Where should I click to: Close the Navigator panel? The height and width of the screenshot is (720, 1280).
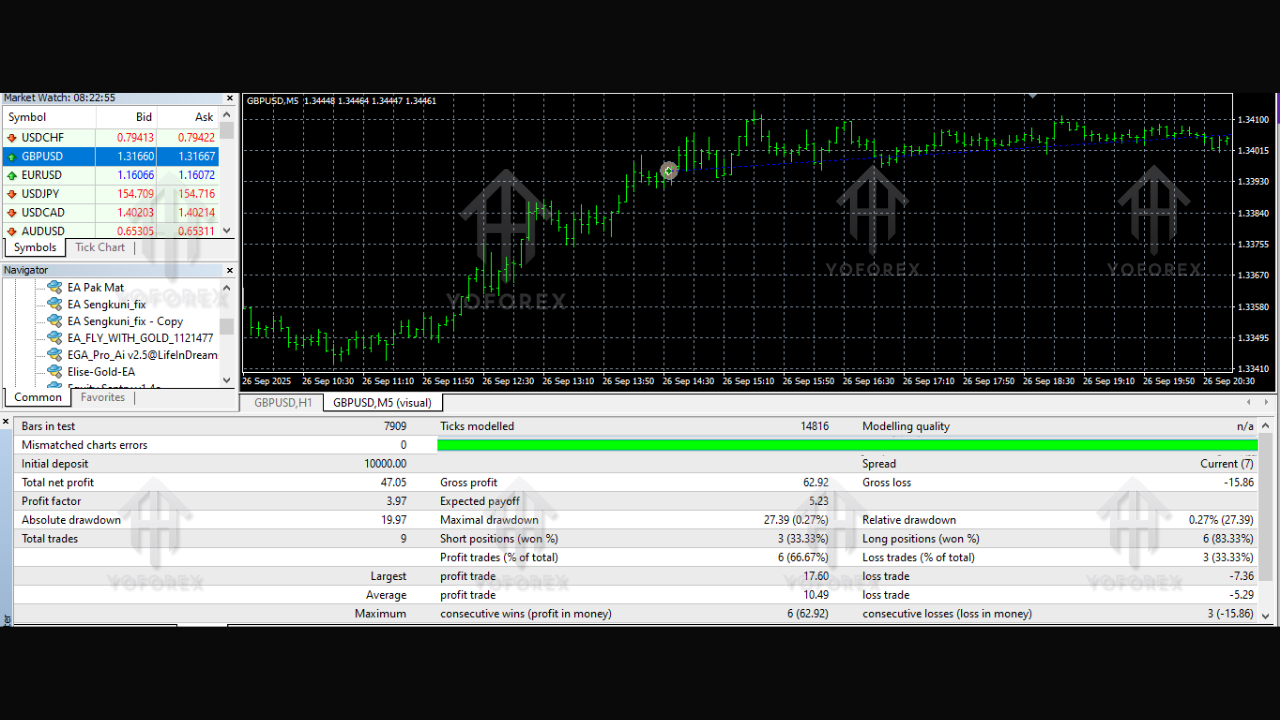(229, 270)
